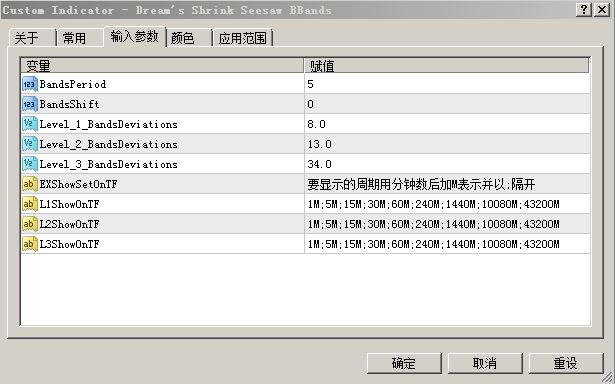Screen dimensions: 615x384
Task: Click the dialog resize grip corner
Action: (608, 378)
